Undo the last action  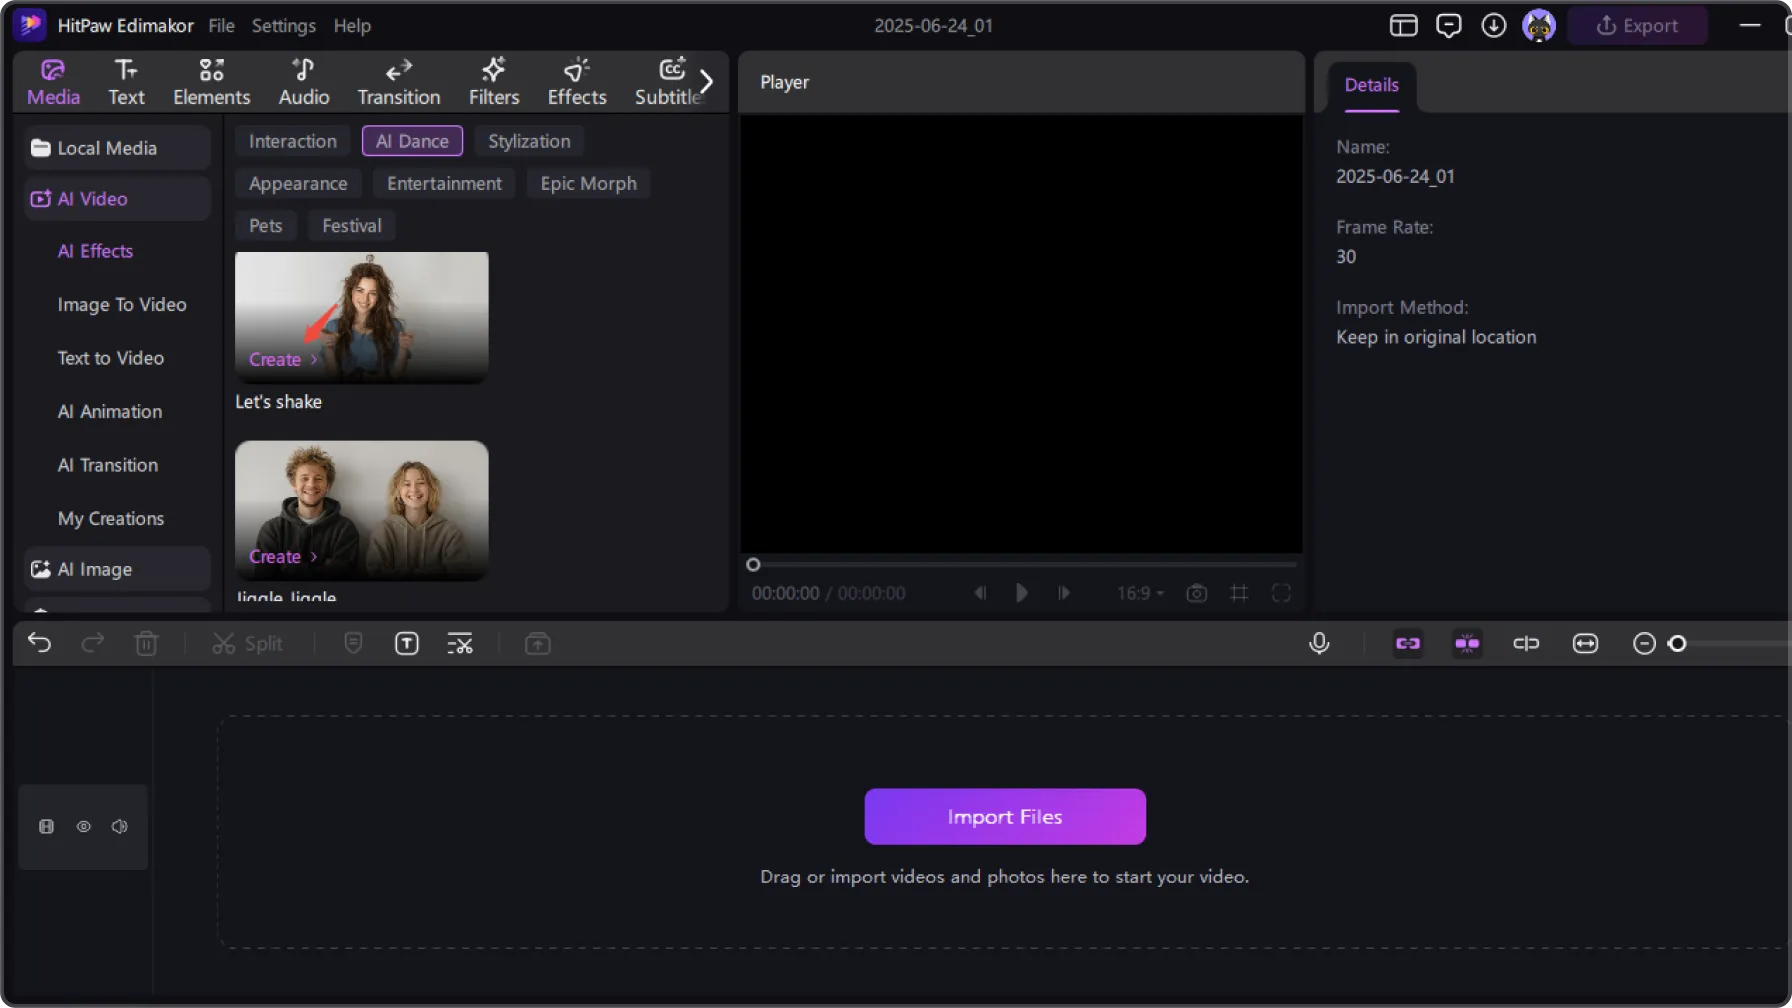tap(39, 643)
